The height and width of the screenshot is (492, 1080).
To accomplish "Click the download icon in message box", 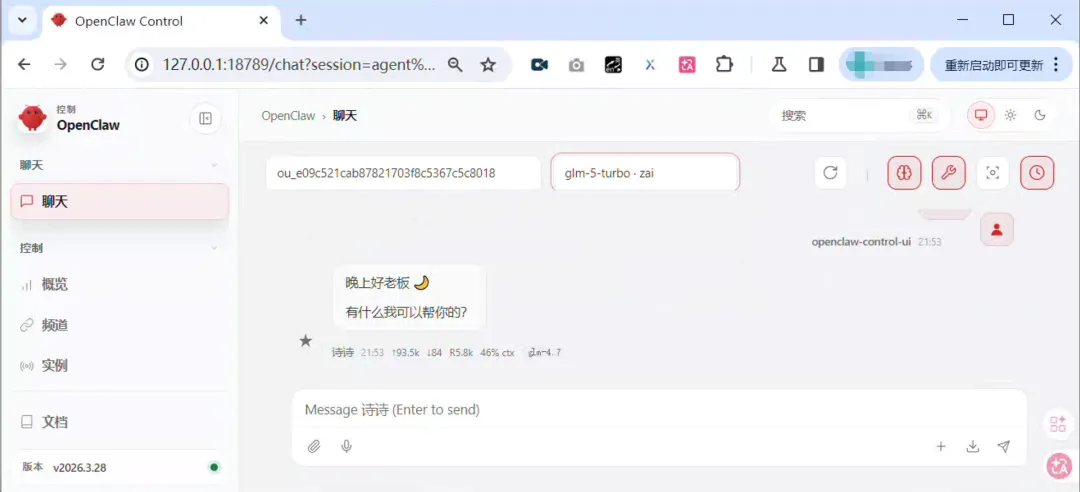I will tap(973, 447).
